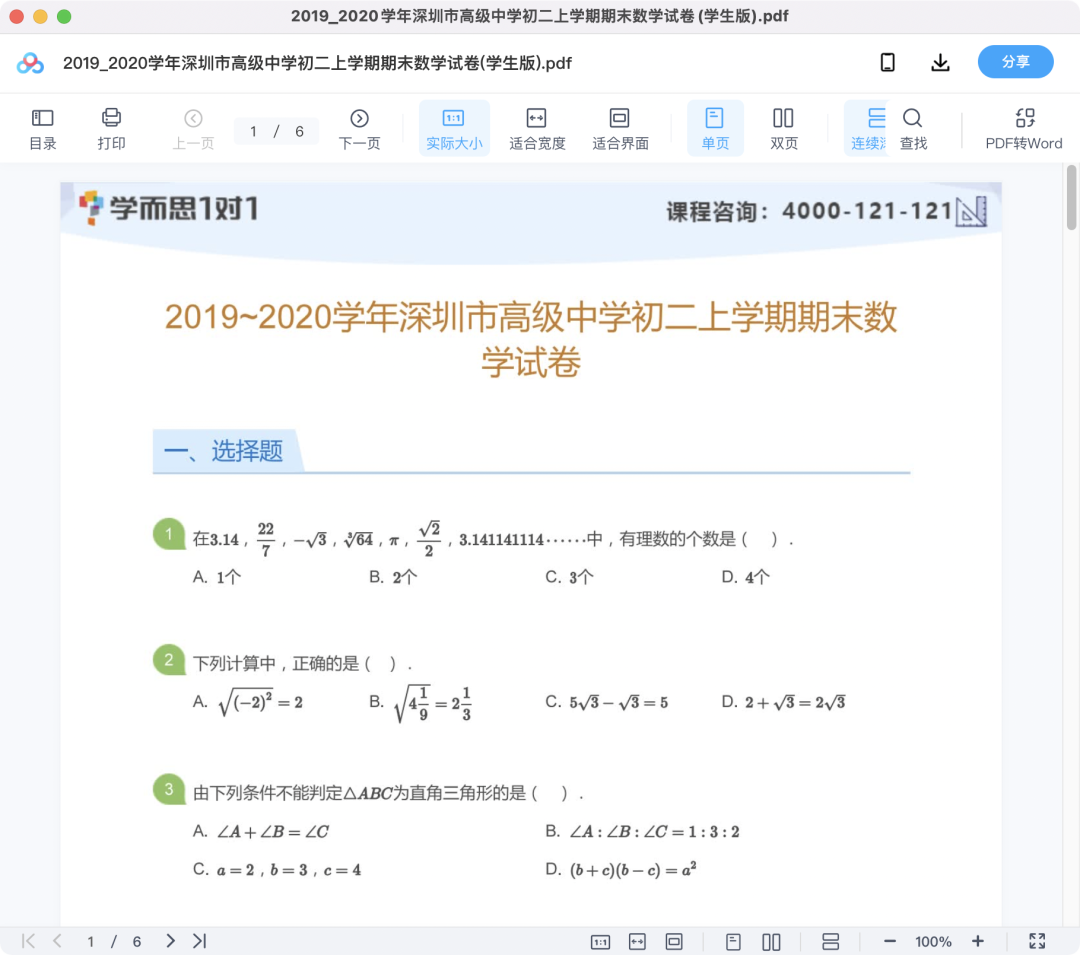Click the document title 2019~2020学年深圳市

(x=531, y=339)
